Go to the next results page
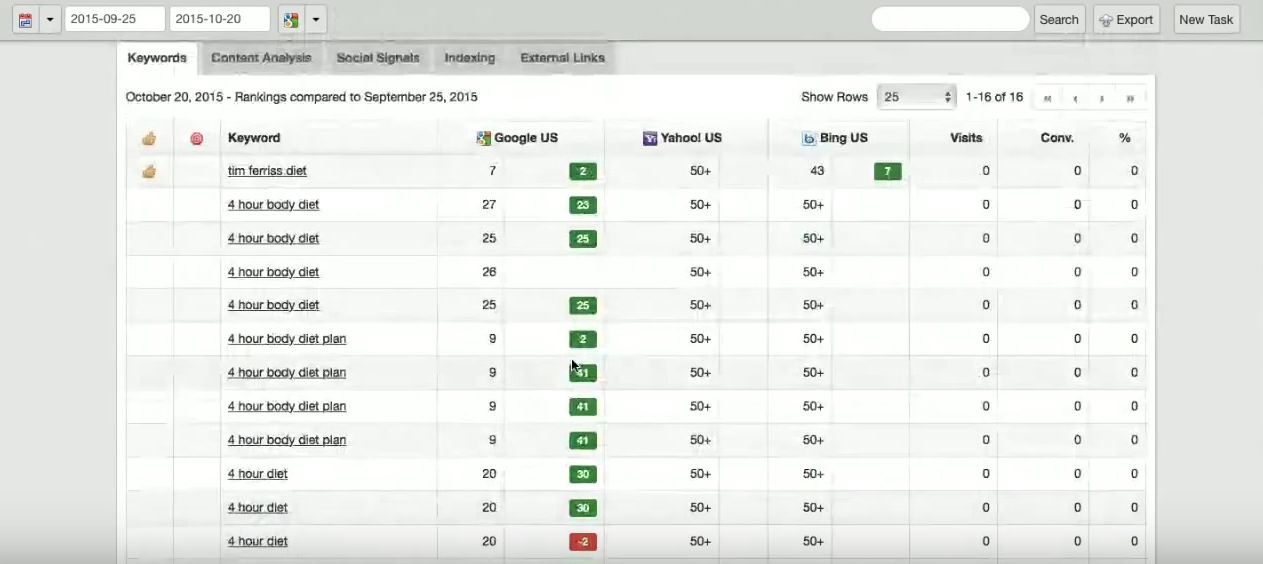The width and height of the screenshot is (1263, 564). [1102, 98]
